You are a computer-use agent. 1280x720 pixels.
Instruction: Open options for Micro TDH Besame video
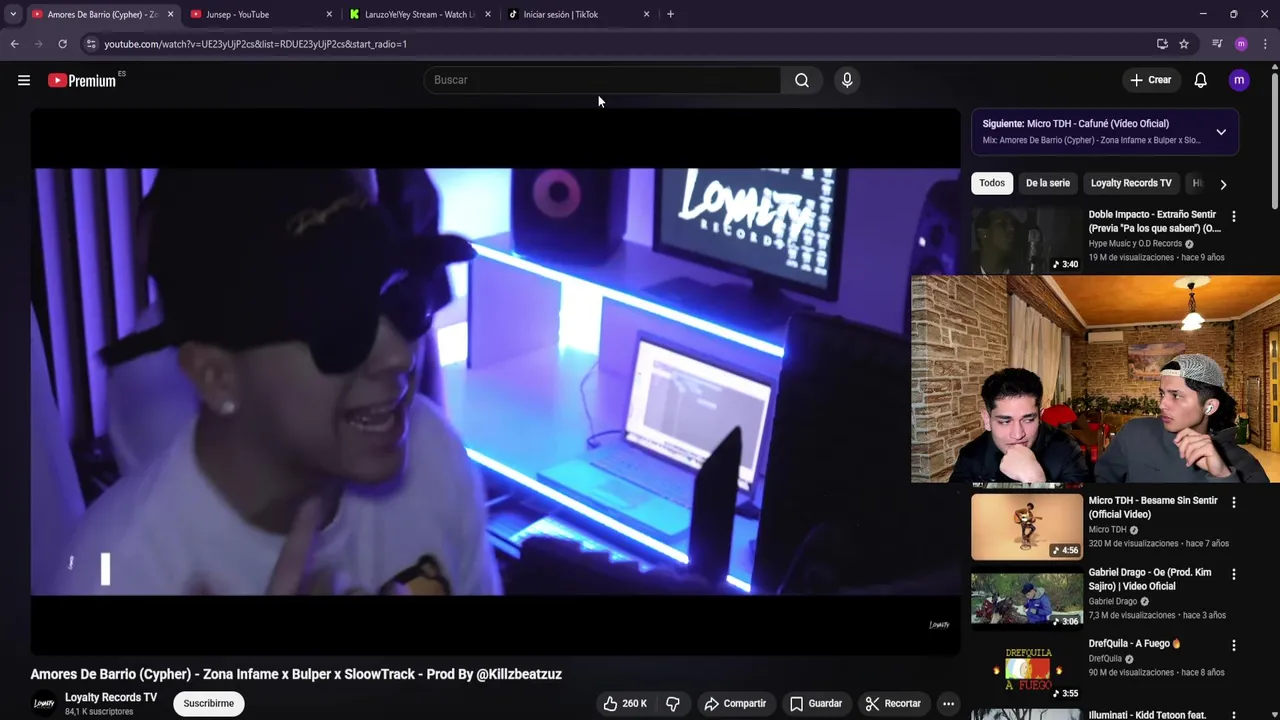tap(1233, 502)
